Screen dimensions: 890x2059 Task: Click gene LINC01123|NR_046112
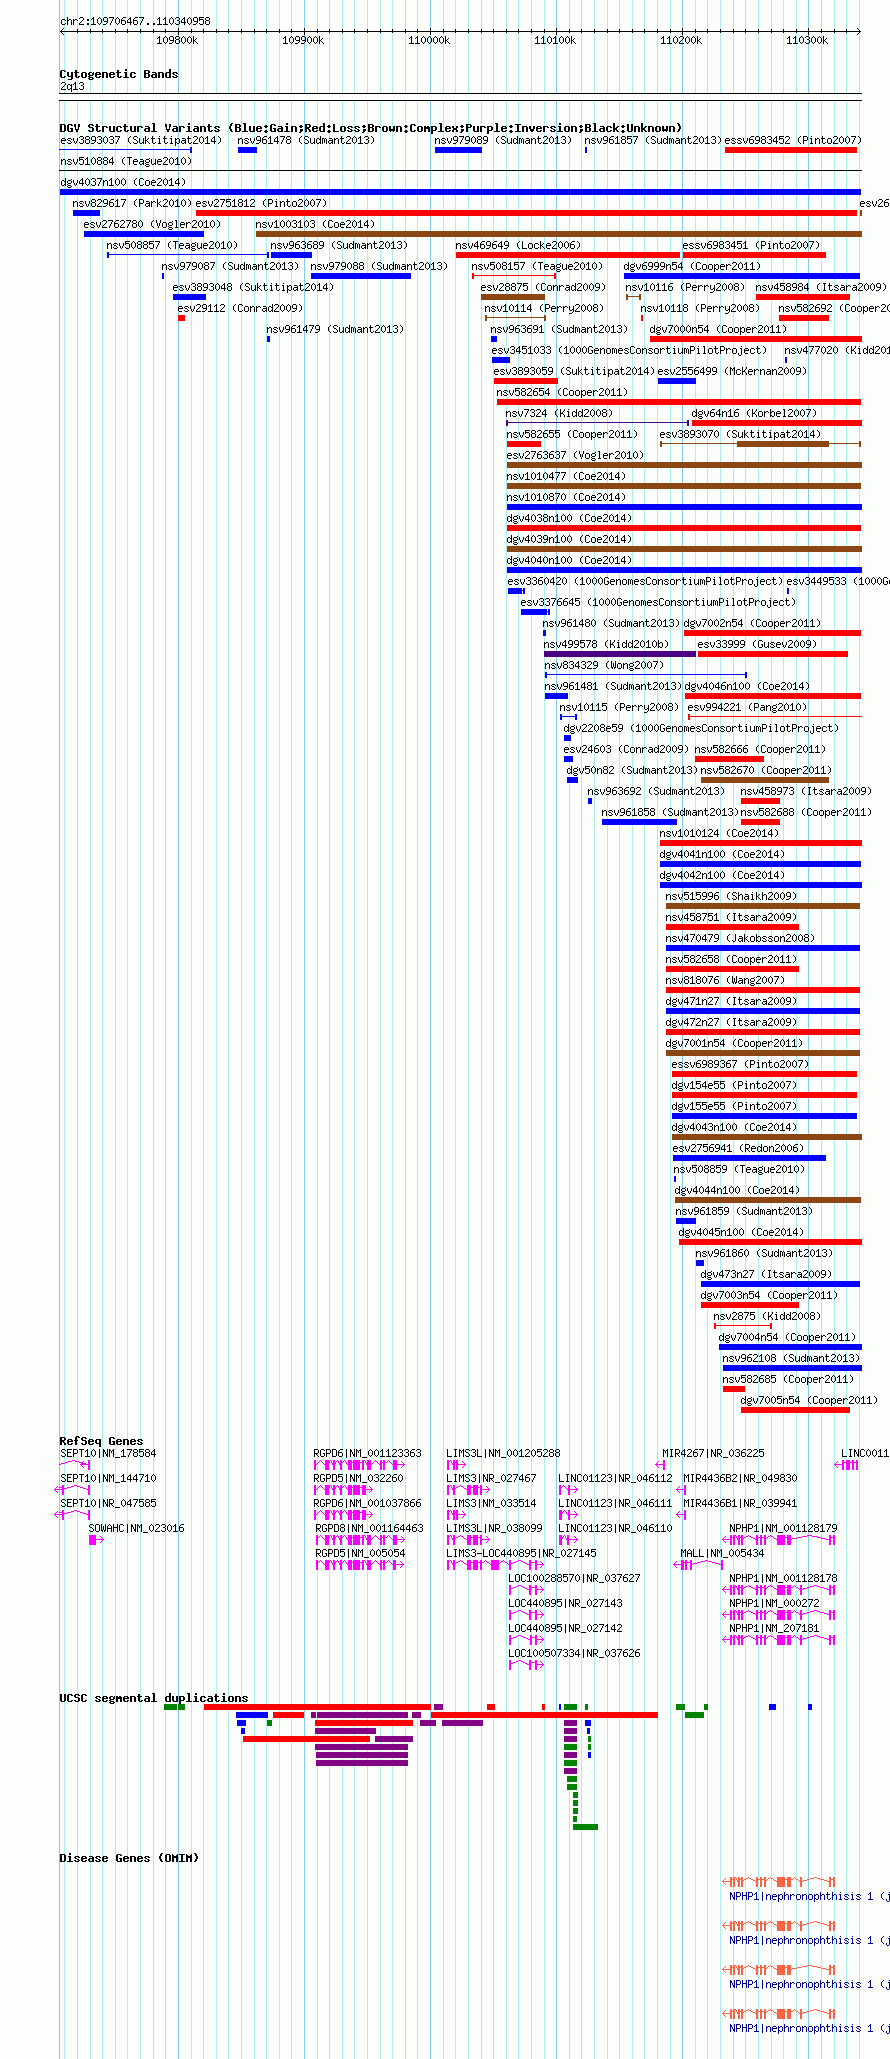click(x=615, y=1478)
